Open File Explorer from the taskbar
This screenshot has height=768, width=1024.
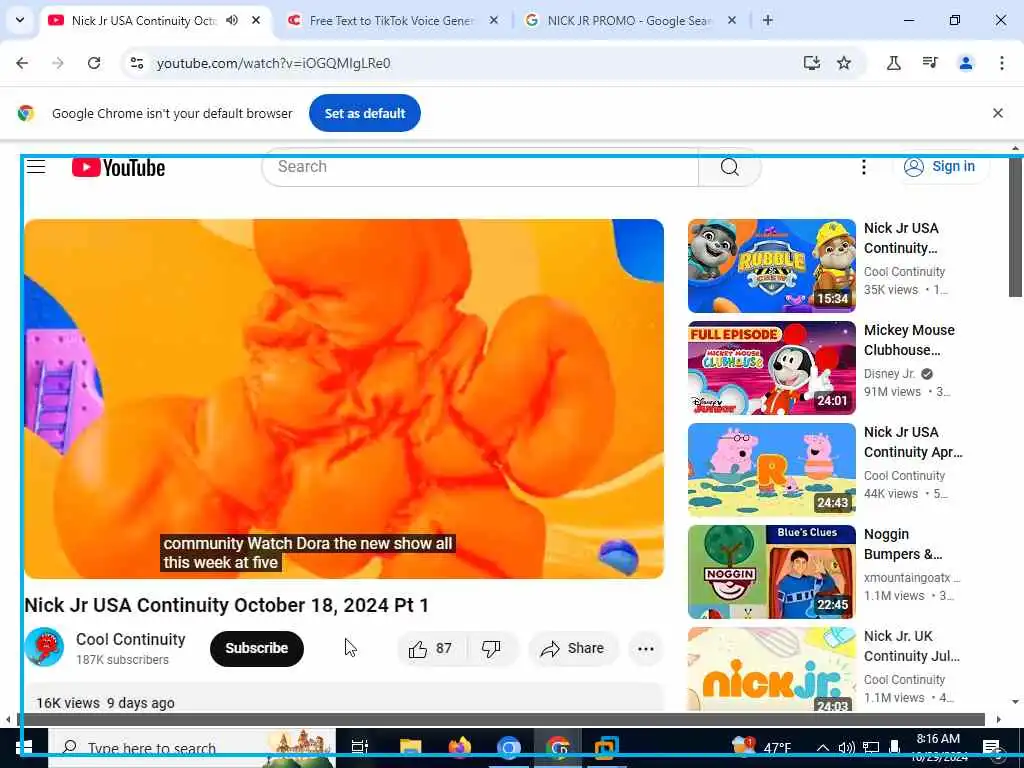point(410,747)
